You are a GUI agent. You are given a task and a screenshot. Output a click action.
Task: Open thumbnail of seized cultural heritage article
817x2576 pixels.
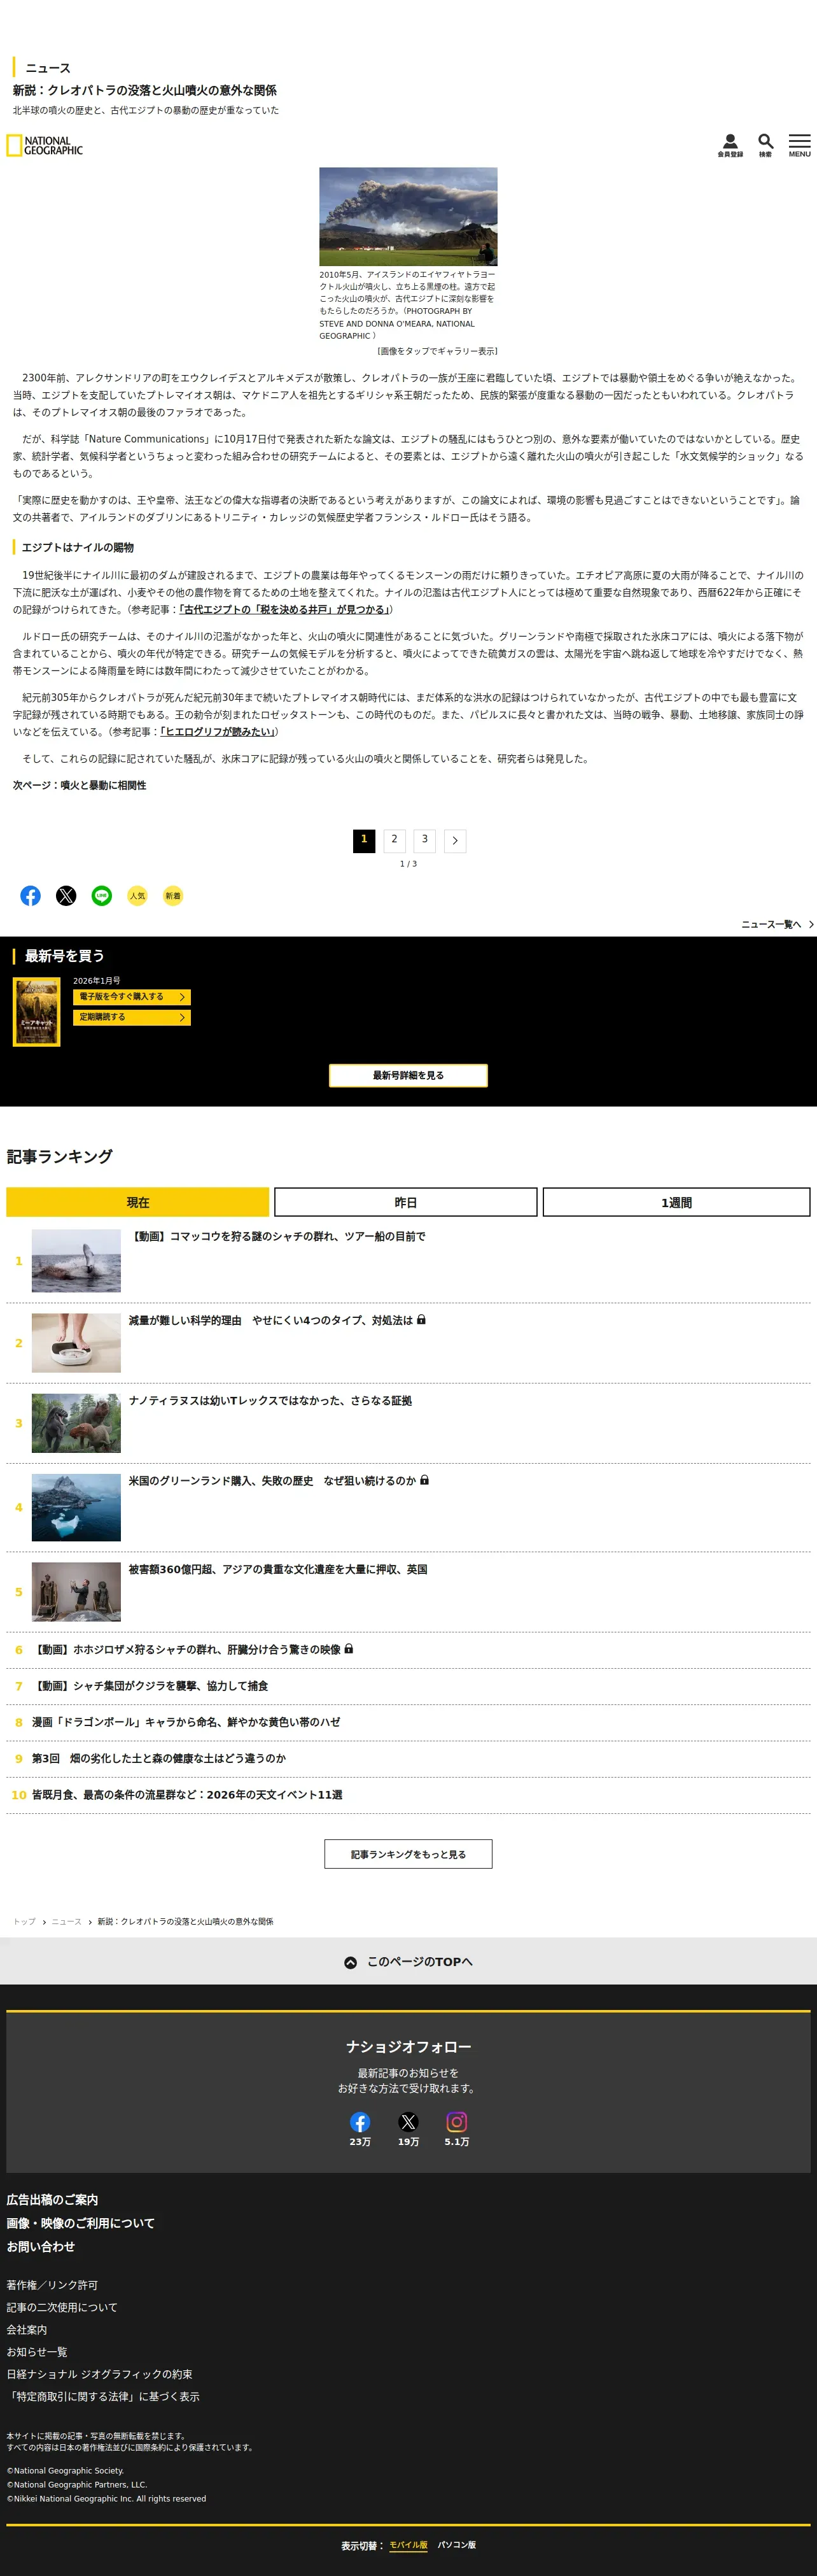[x=76, y=1592]
